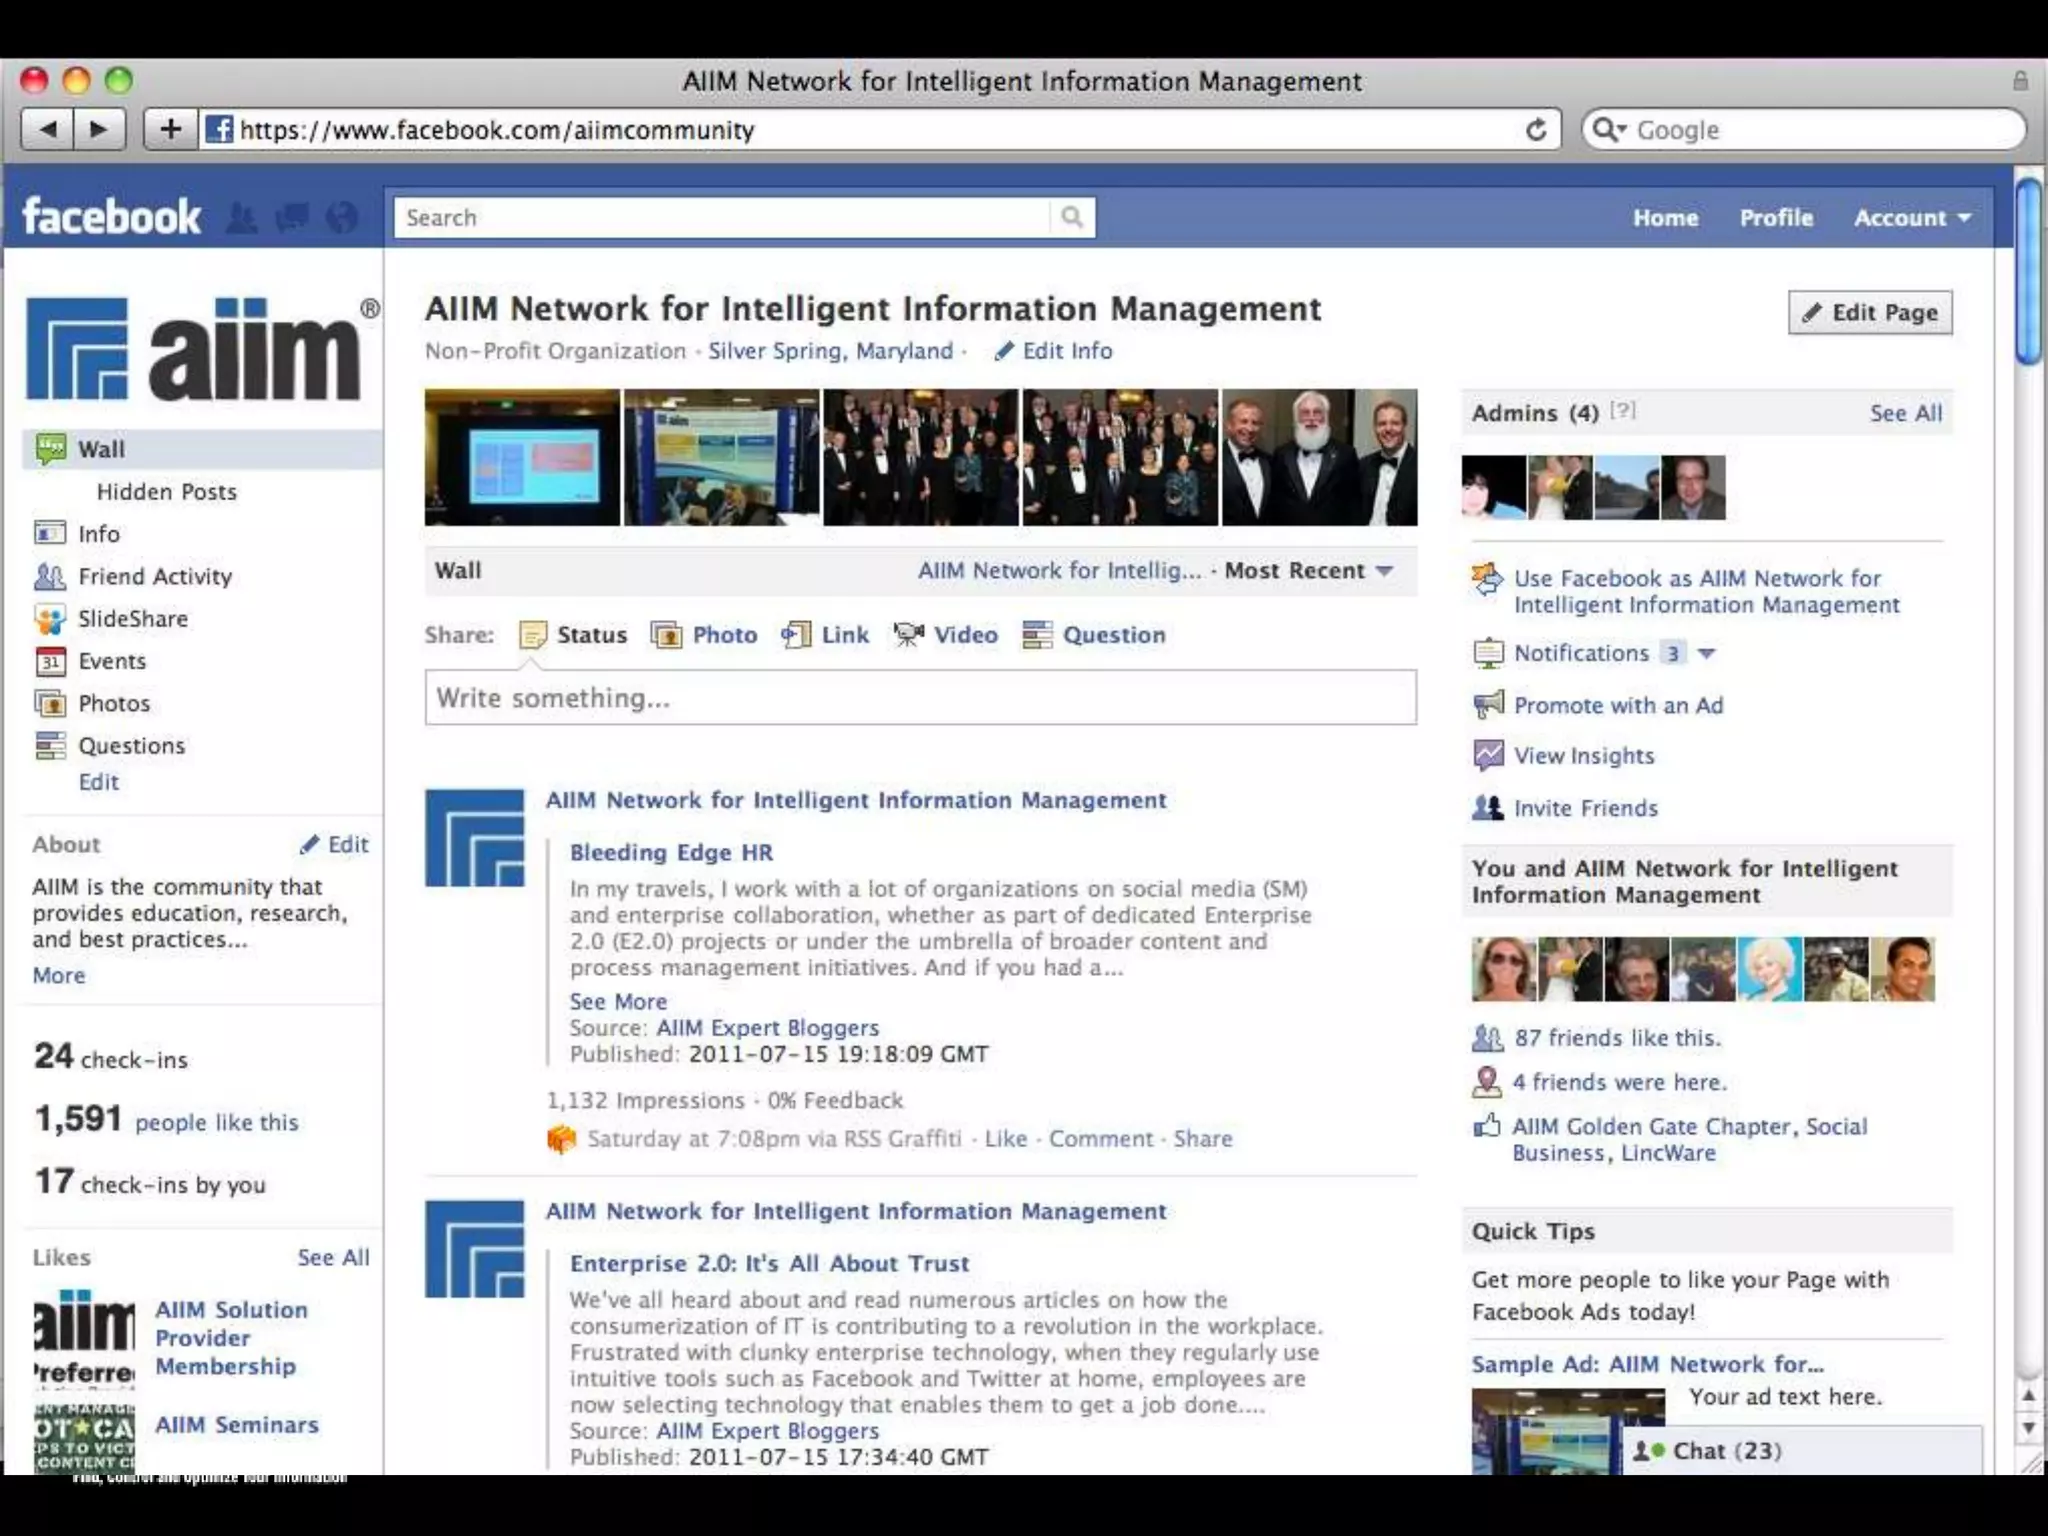Image resolution: width=2048 pixels, height=1536 pixels.
Task: Click the Promote with an Ad megaphone
Action: [x=1488, y=705]
